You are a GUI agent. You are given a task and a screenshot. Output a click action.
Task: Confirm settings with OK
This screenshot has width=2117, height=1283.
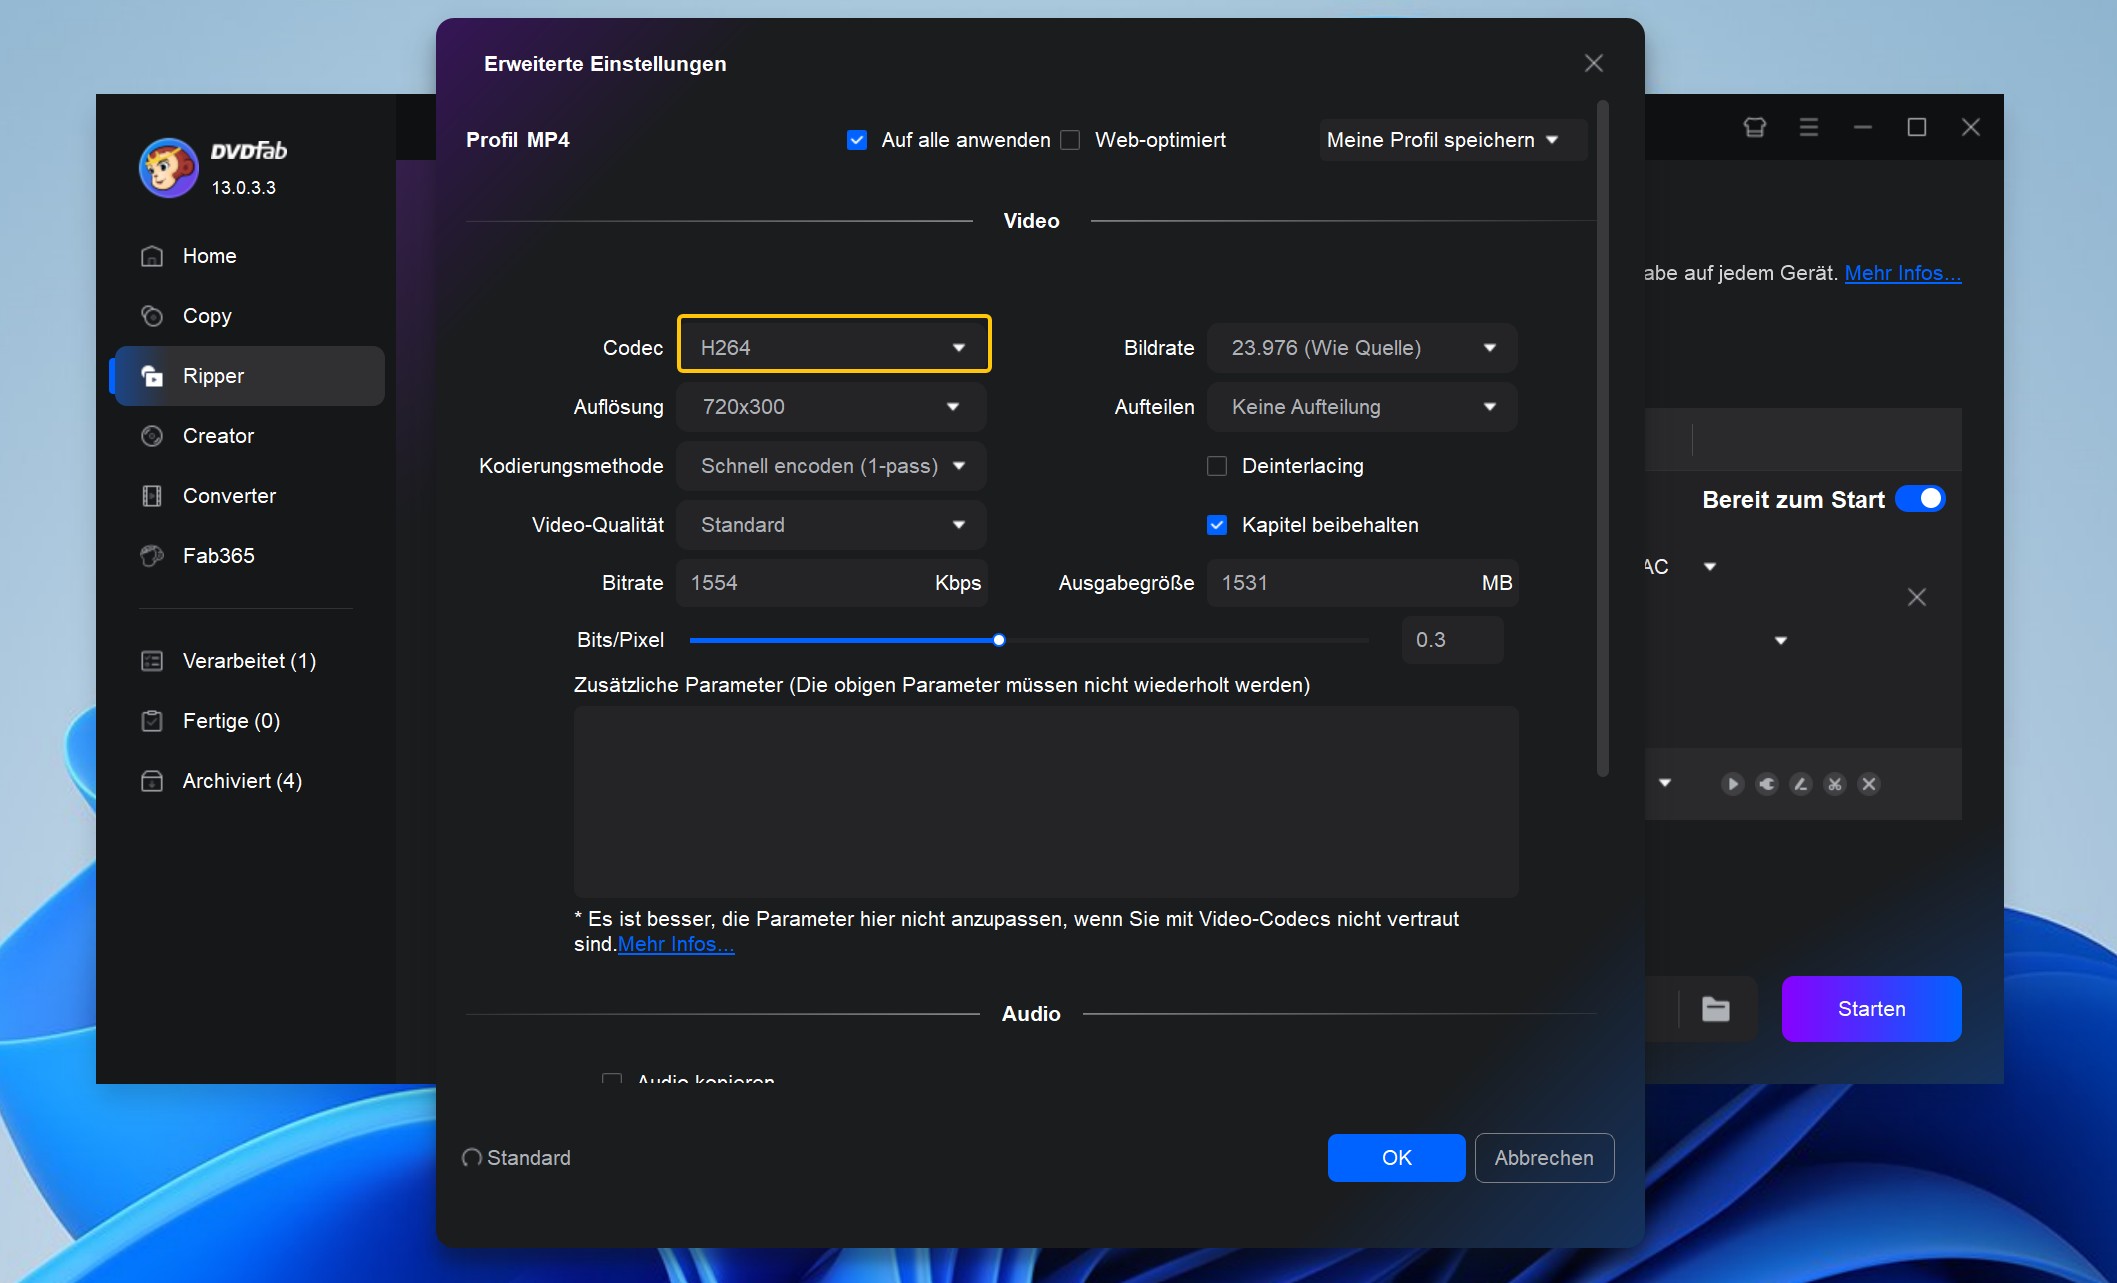coord(1396,1158)
